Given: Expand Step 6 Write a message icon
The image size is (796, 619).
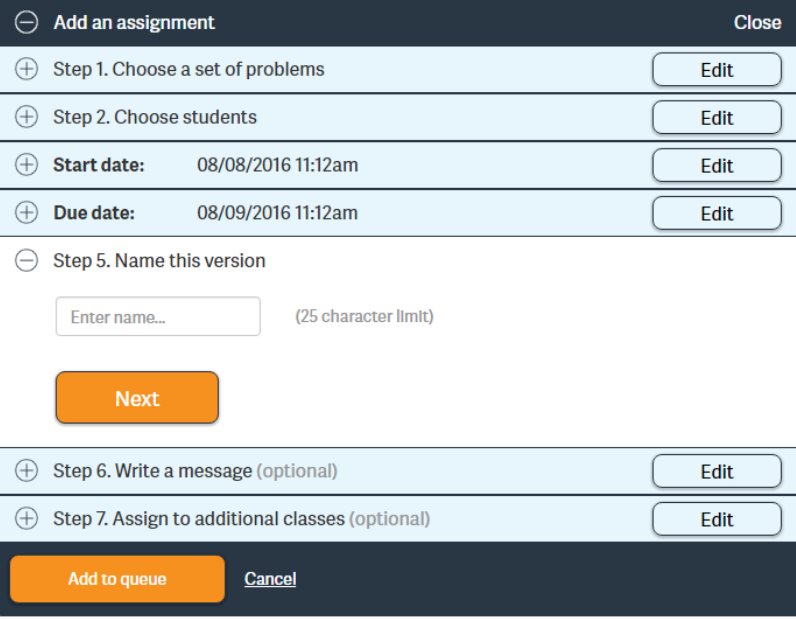Looking at the screenshot, I should 27,471.
